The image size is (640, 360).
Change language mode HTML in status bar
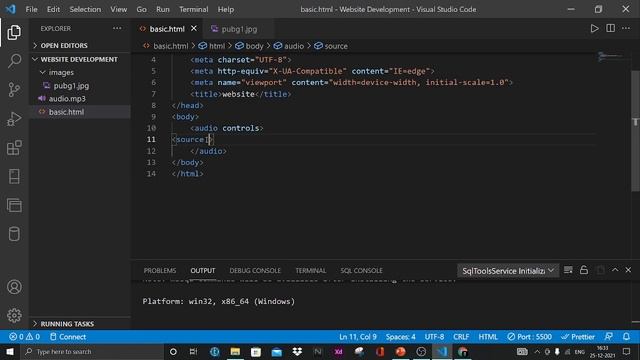488,337
